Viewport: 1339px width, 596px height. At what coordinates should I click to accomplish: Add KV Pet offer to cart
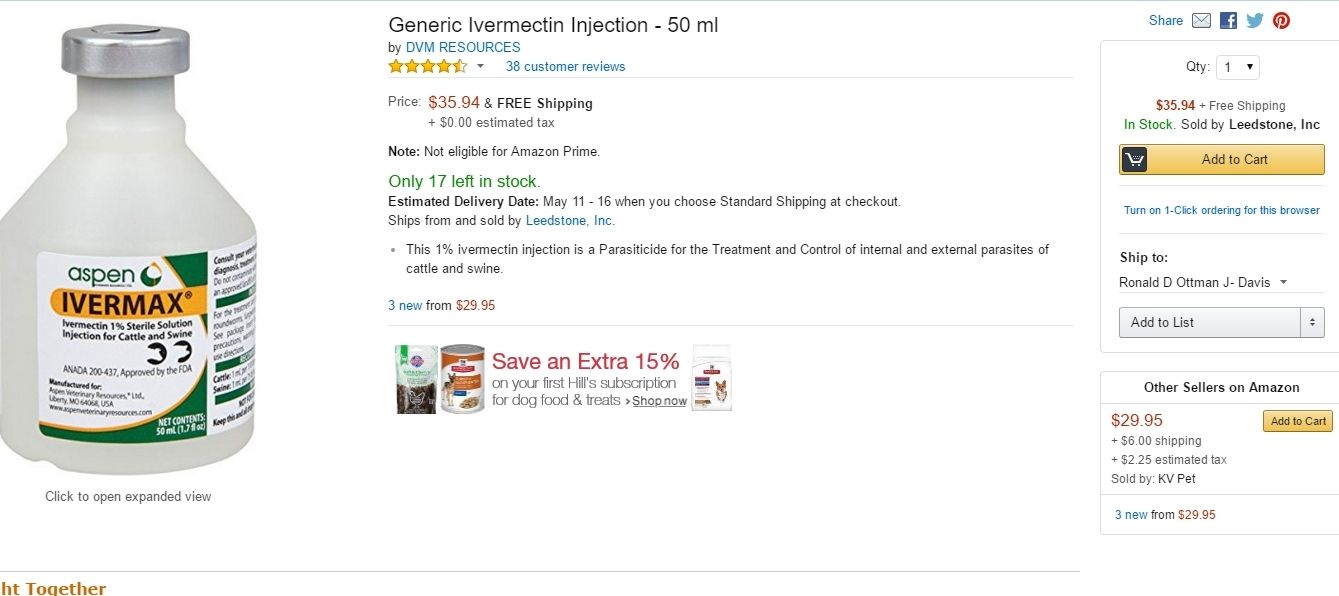pyautogui.click(x=1298, y=421)
